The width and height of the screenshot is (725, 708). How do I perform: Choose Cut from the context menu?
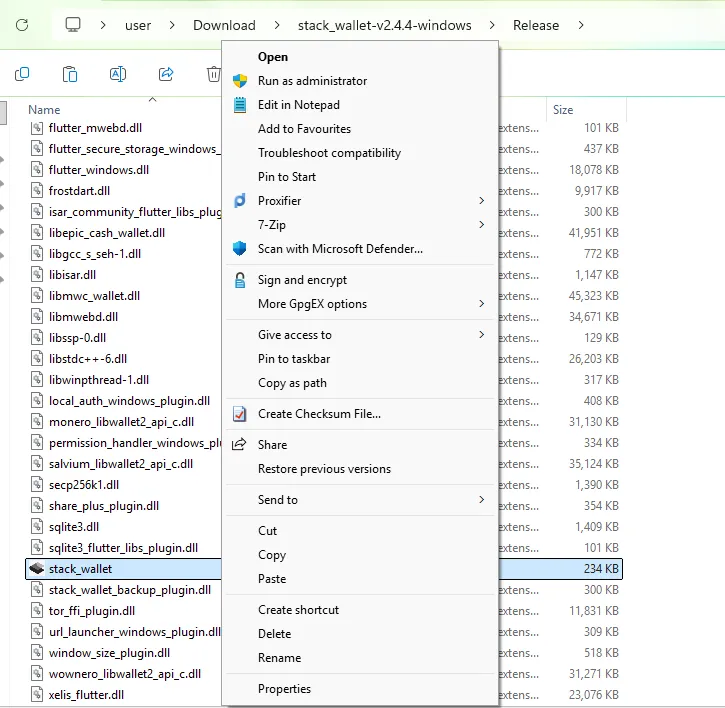[360, 531]
